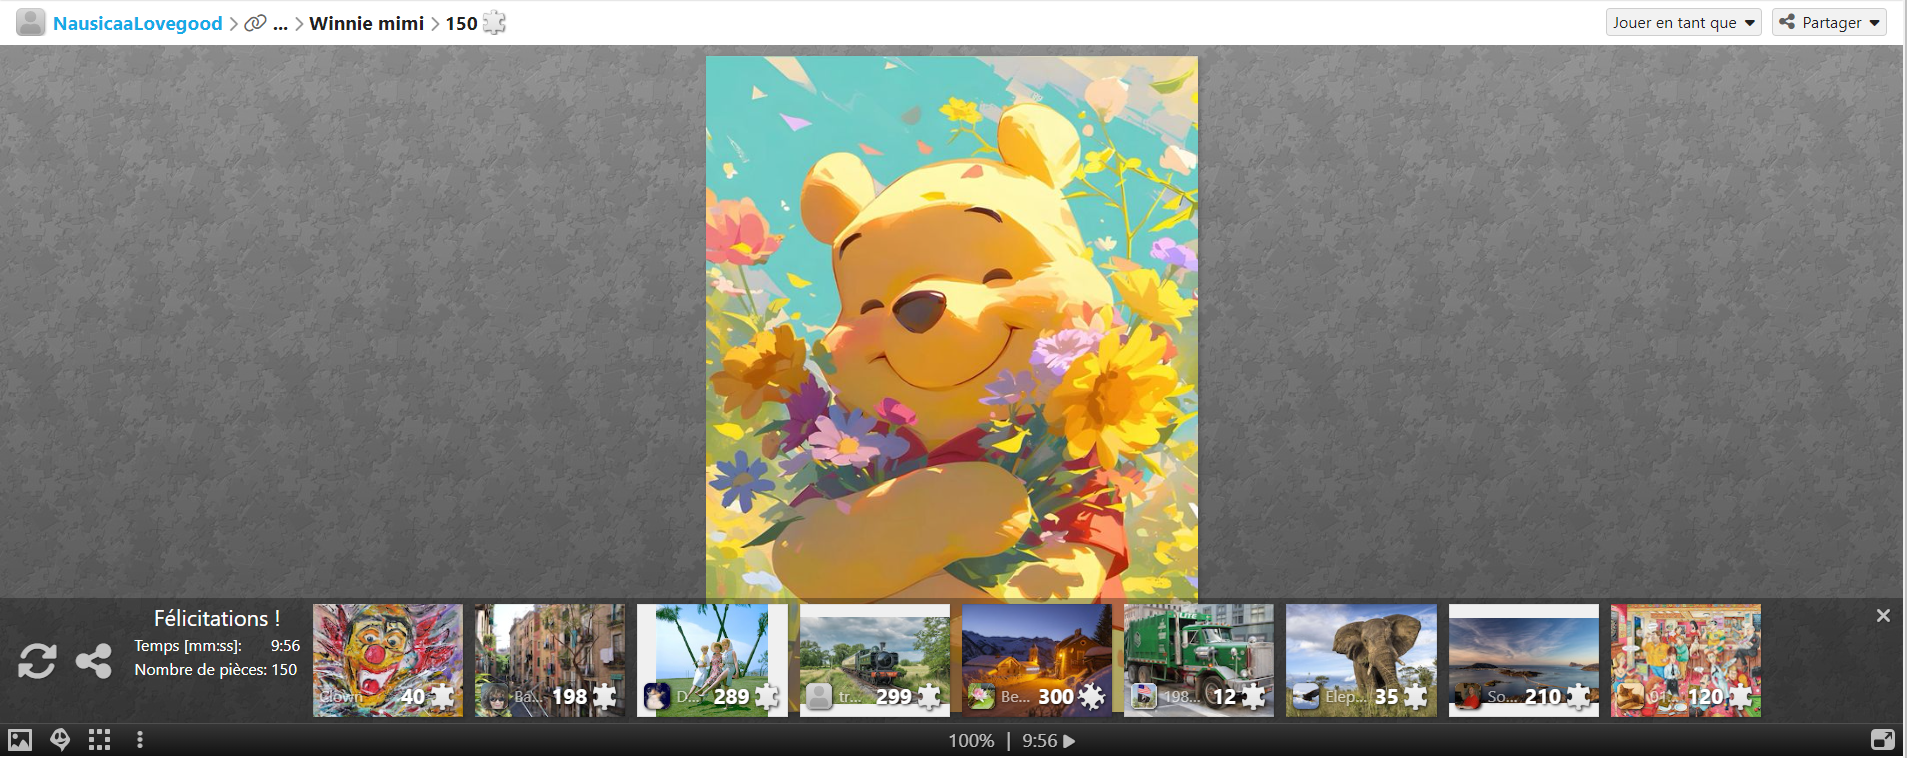Click the puzzle piece icon beside 150

pos(494,23)
